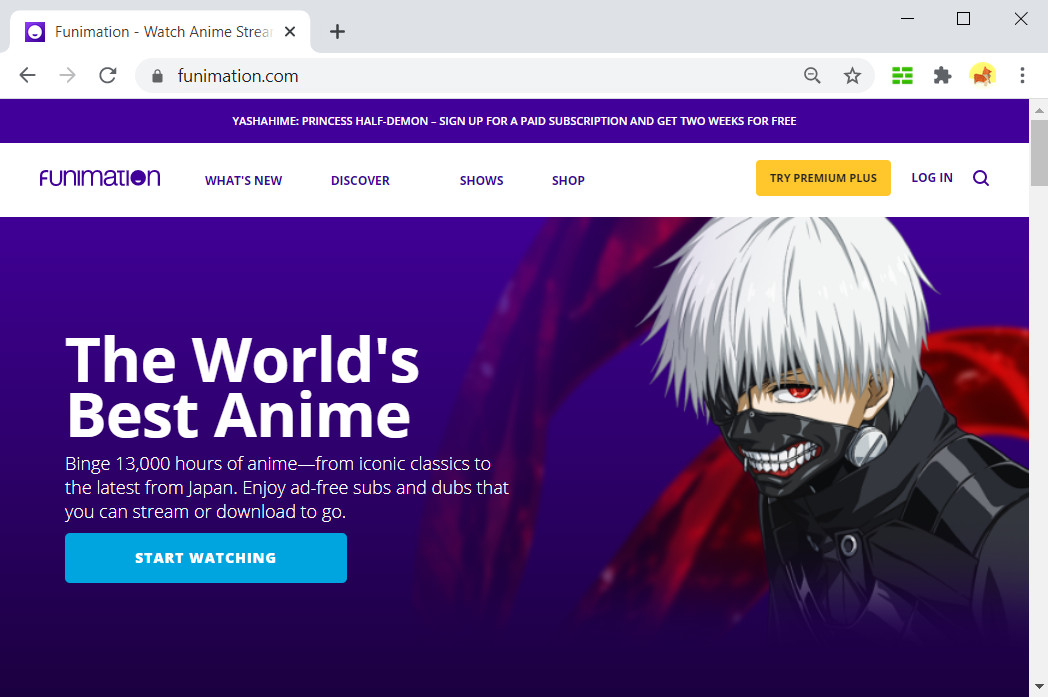1048x697 pixels.
Task: Click the Log In link
Action: pos(931,178)
